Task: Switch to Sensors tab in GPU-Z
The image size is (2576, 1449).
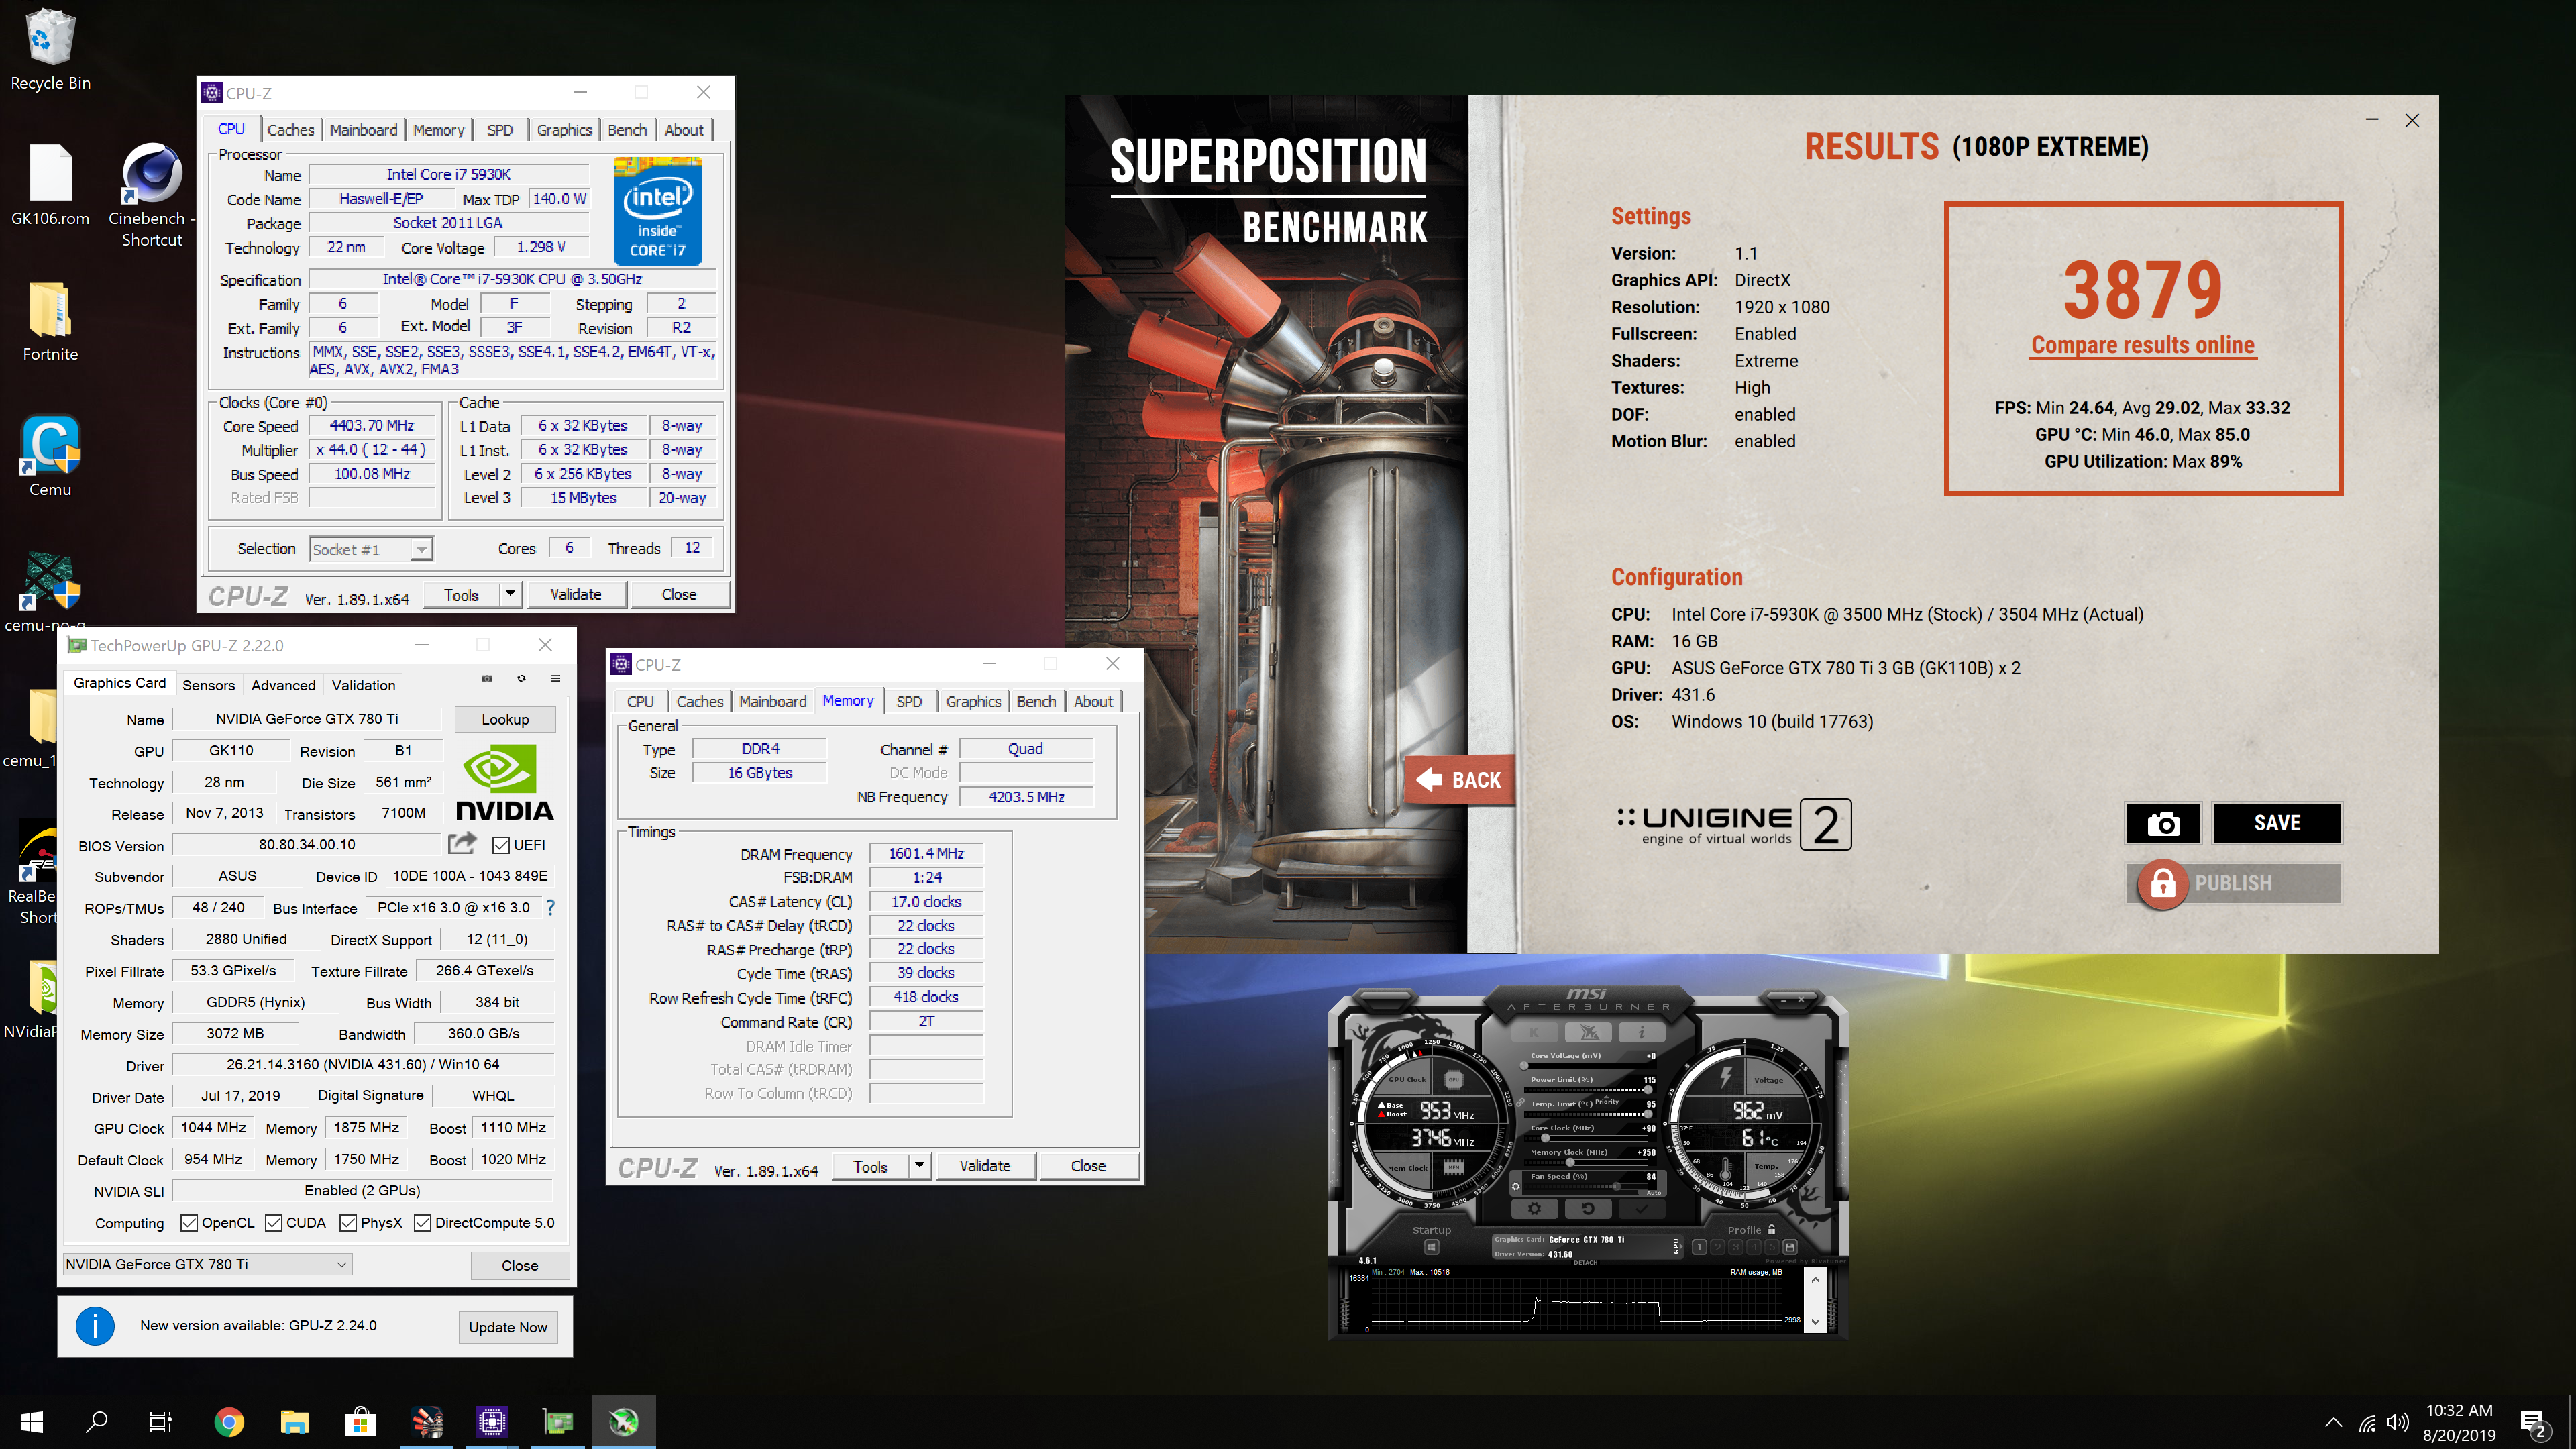Action: [208, 685]
